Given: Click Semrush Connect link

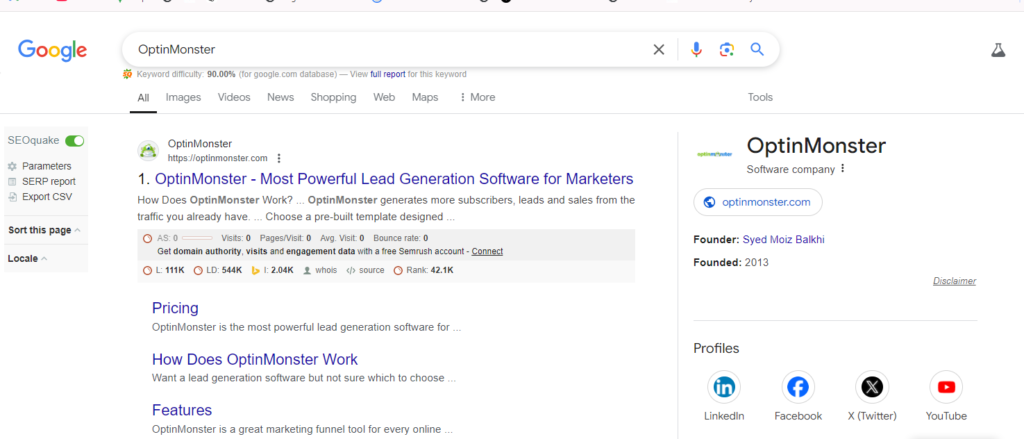Looking at the screenshot, I should (x=487, y=252).
